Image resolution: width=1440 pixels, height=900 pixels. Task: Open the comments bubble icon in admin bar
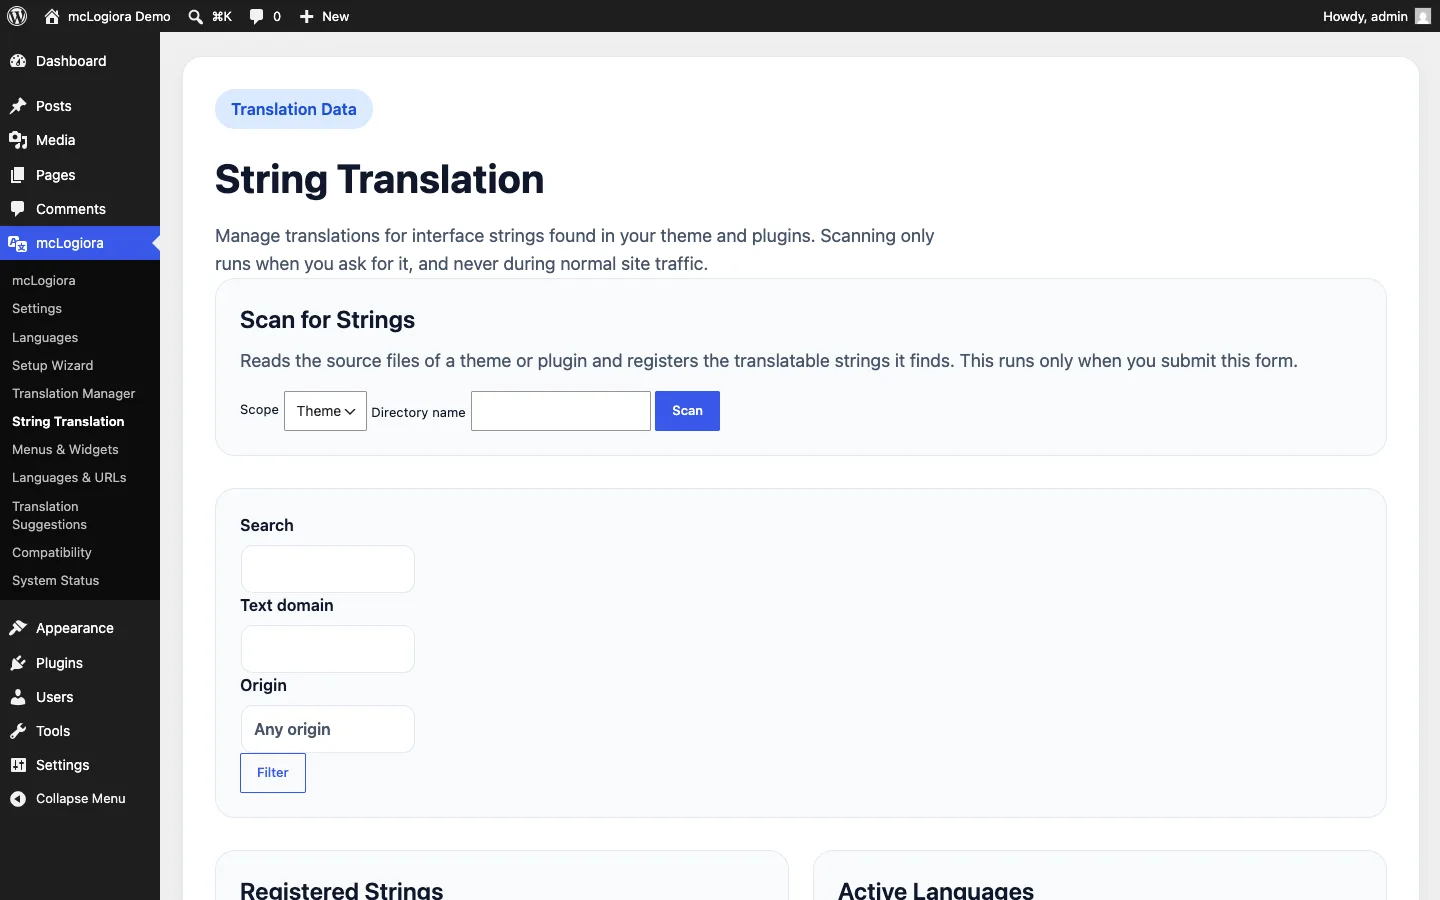pyautogui.click(x=257, y=16)
